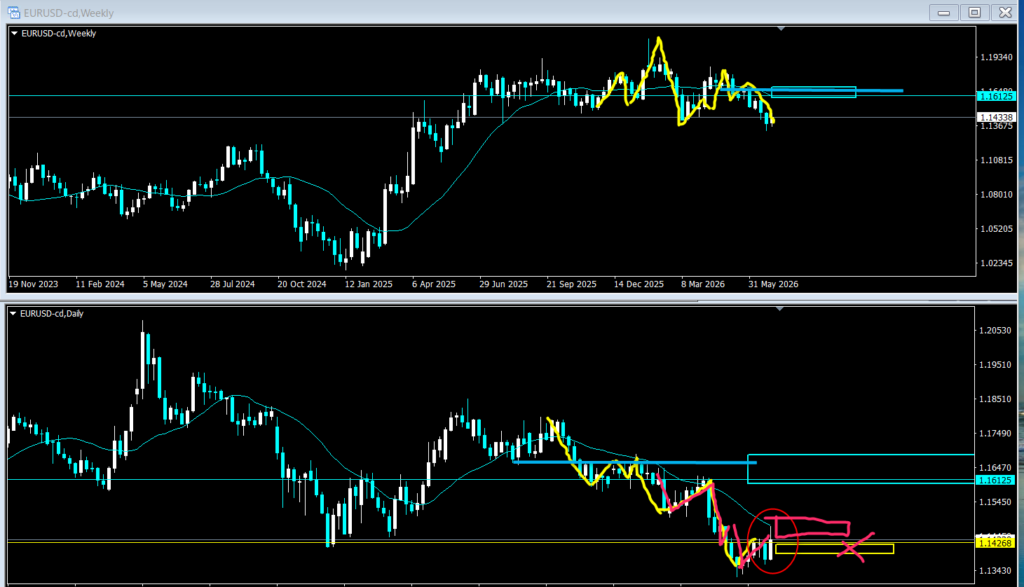Click the cyan 1.16125 price label on Weekly chart
This screenshot has height=587, width=1024.
click(997, 96)
